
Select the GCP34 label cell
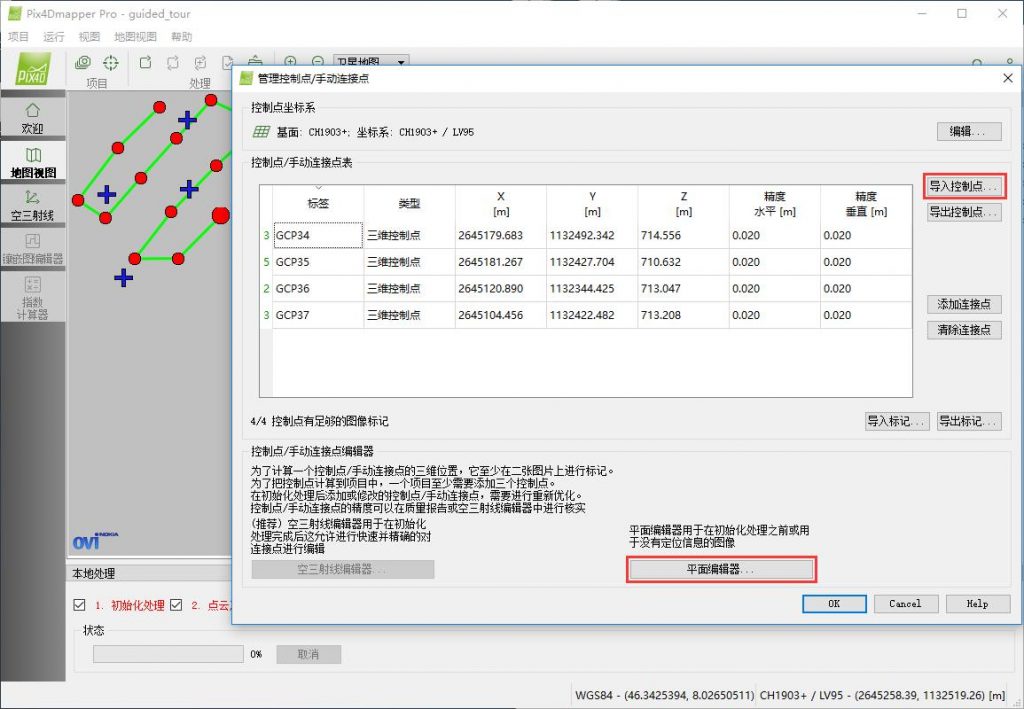point(317,235)
